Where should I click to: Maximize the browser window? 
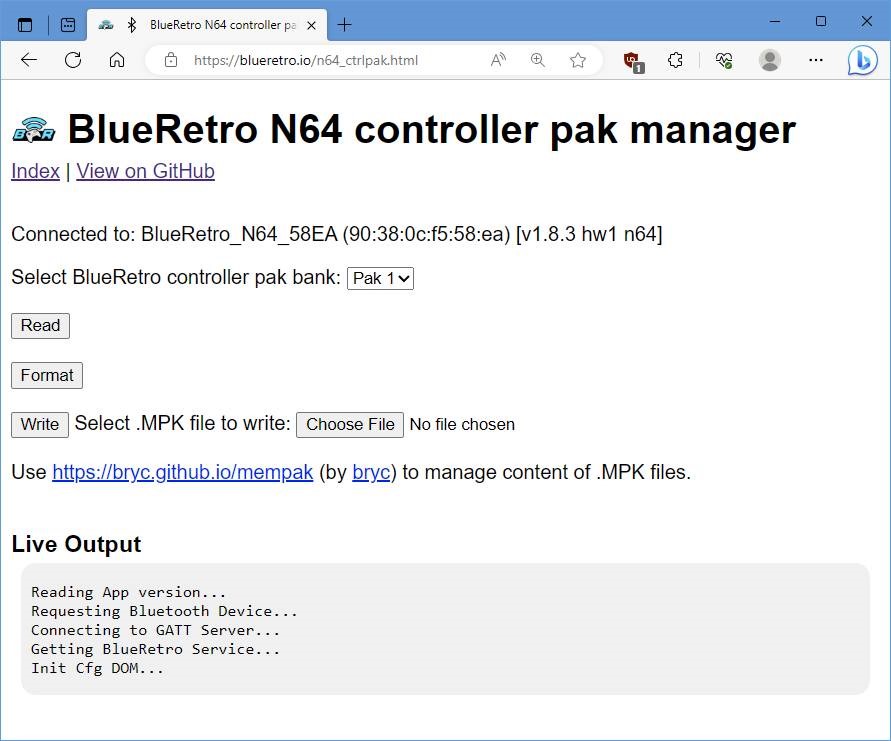(821, 22)
